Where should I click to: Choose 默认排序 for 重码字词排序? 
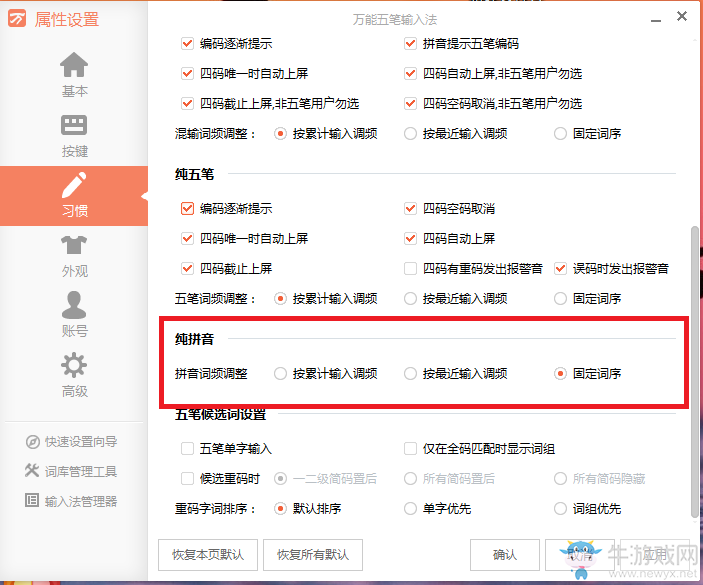pos(280,509)
